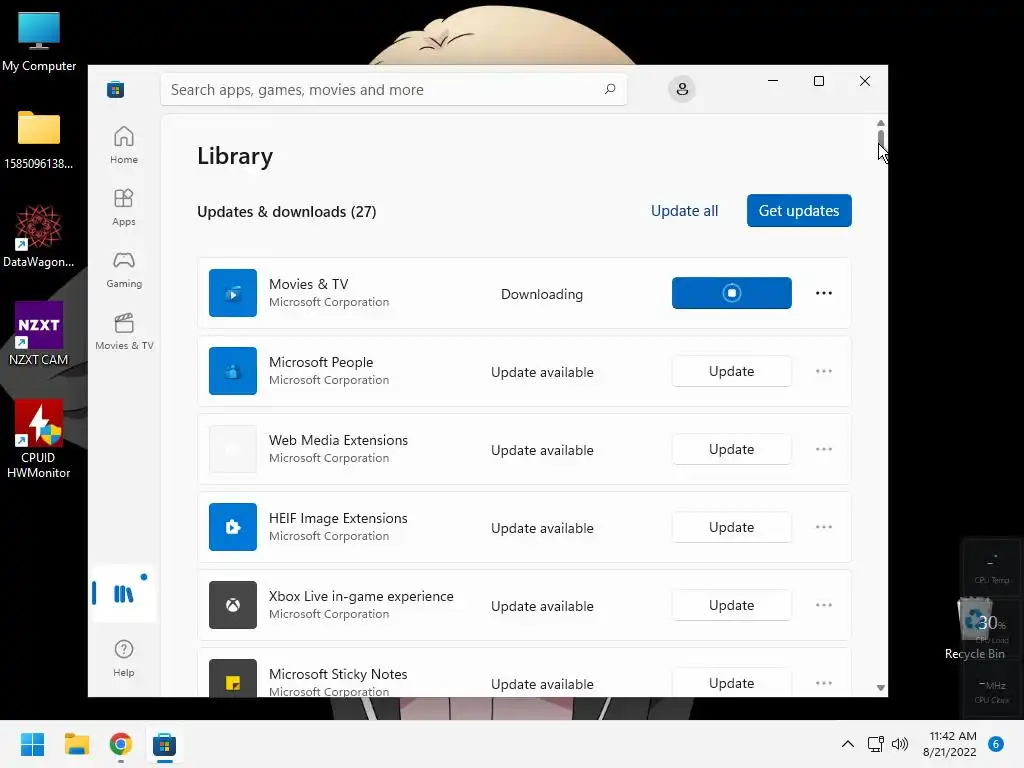1024x768 pixels.
Task: Open more options for Microsoft Sticky Notes
Action: [824, 683]
